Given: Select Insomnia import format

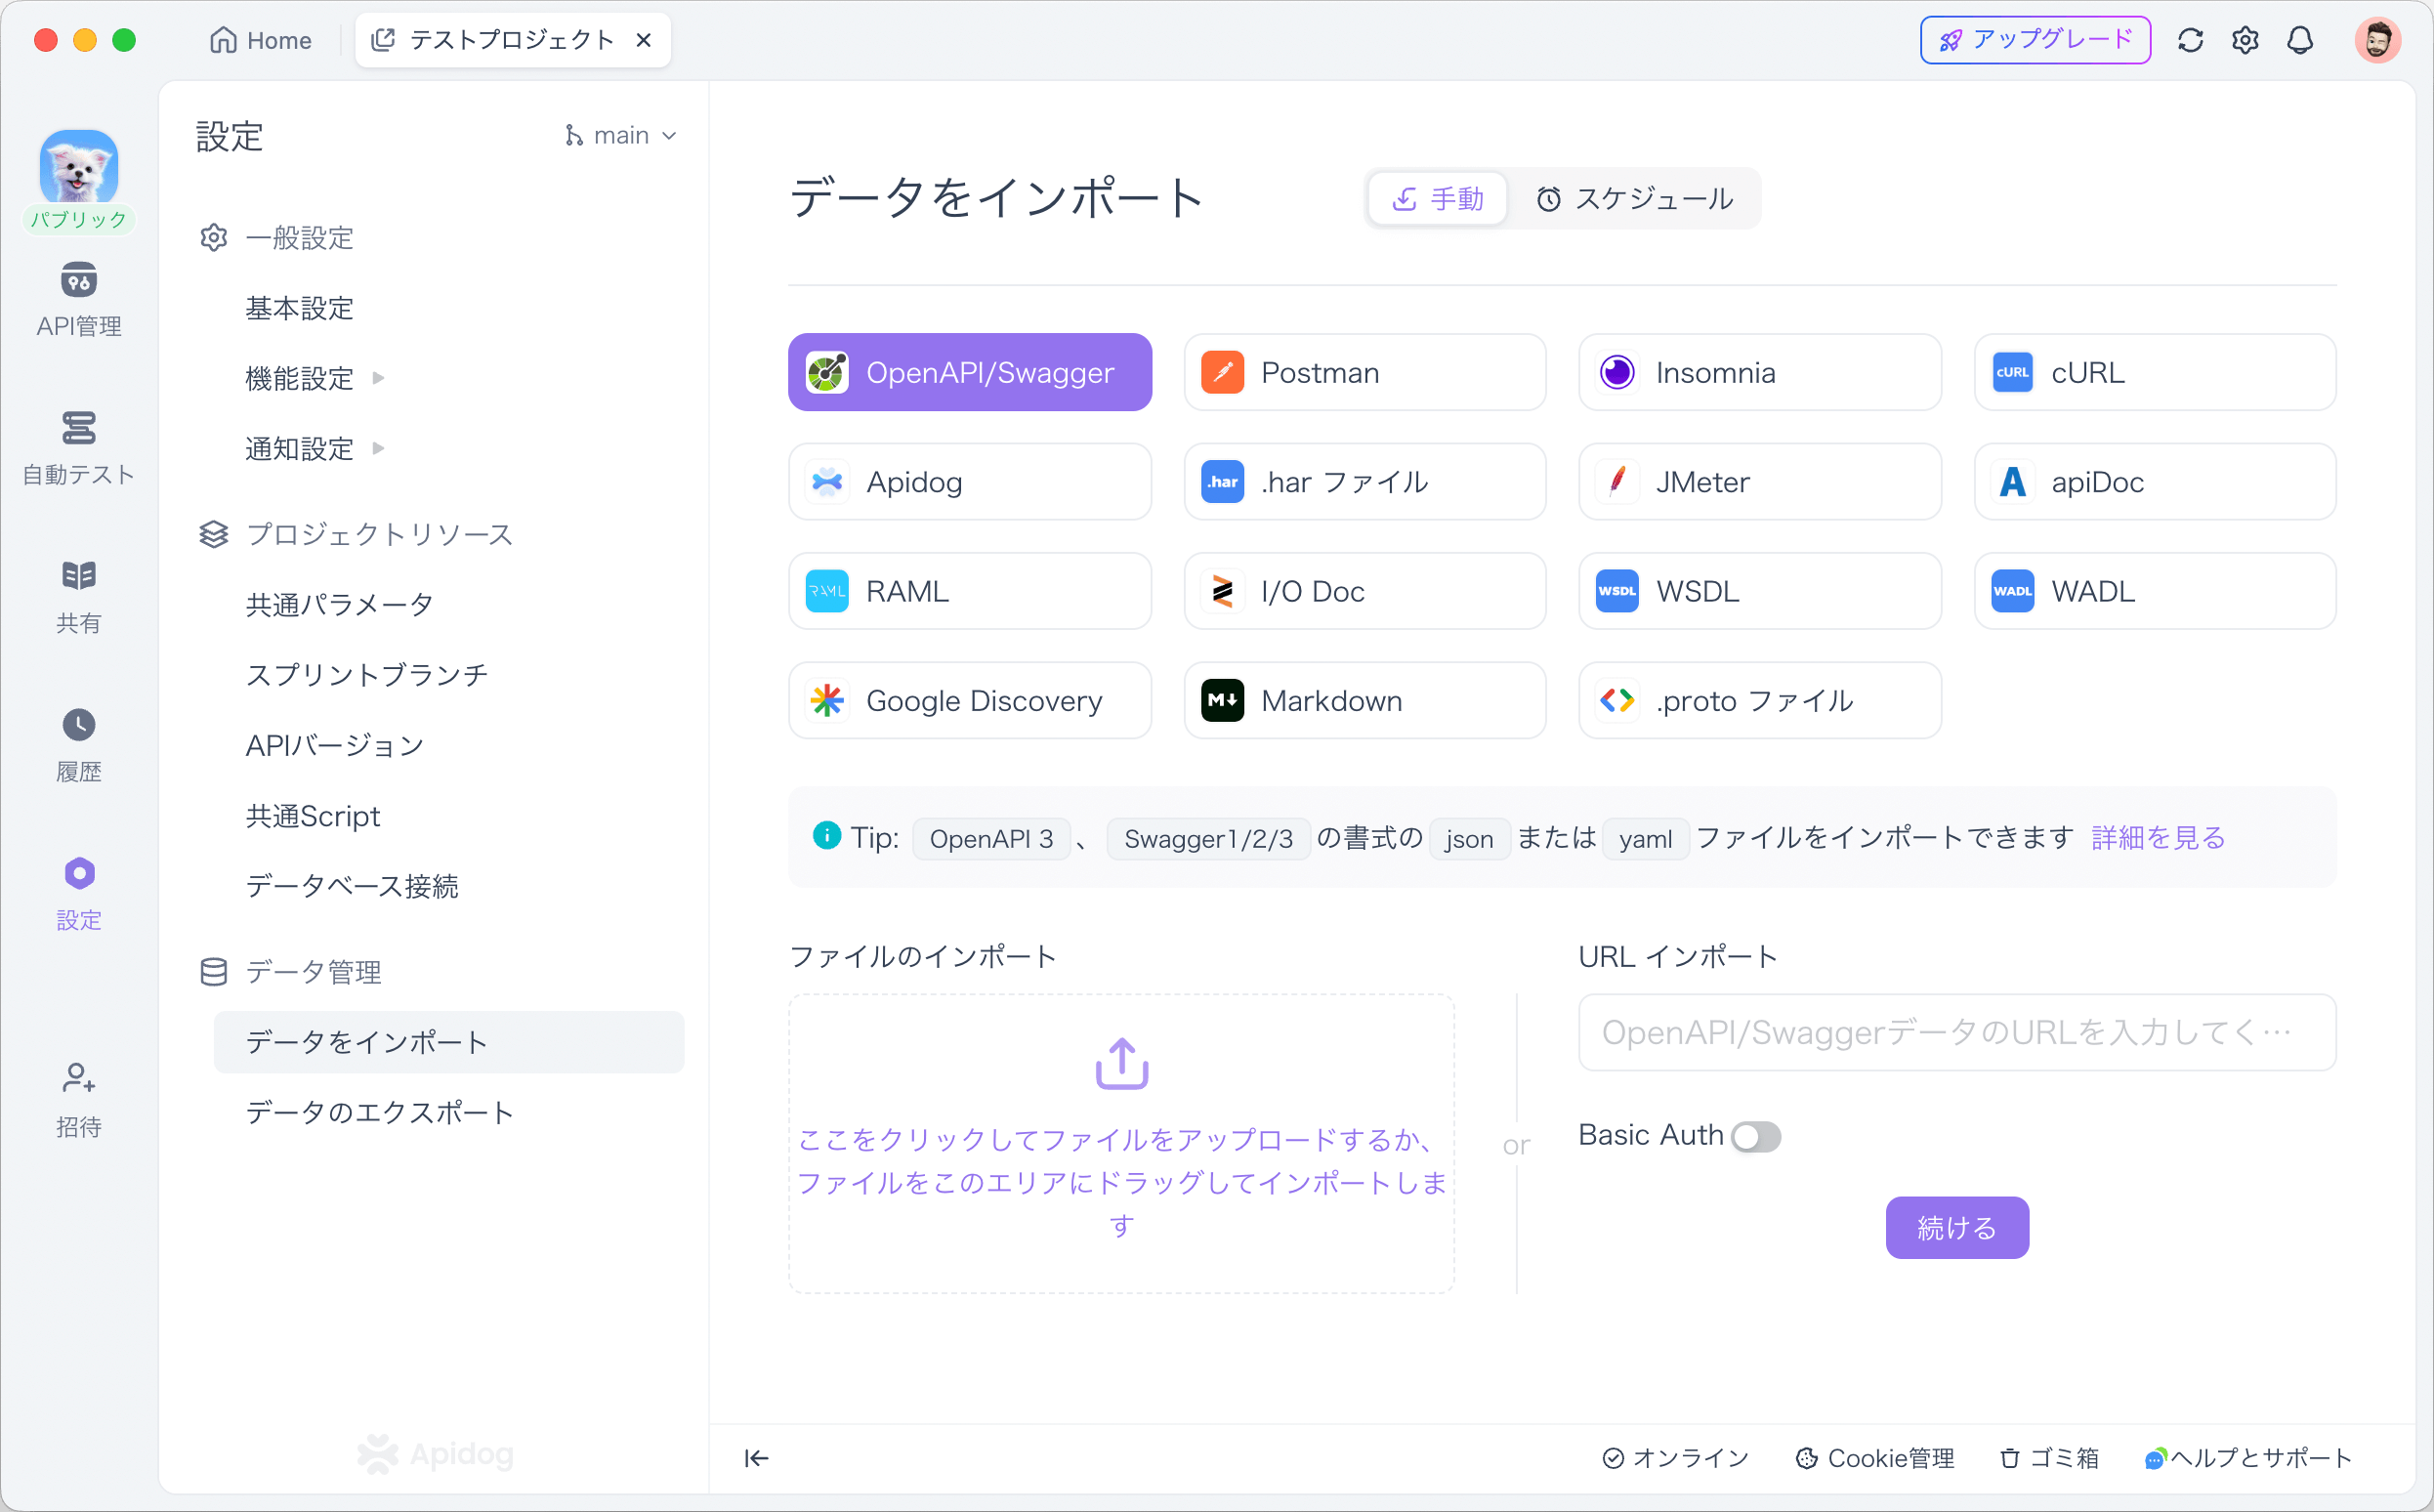Looking at the screenshot, I should pyautogui.click(x=1758, y=373).
